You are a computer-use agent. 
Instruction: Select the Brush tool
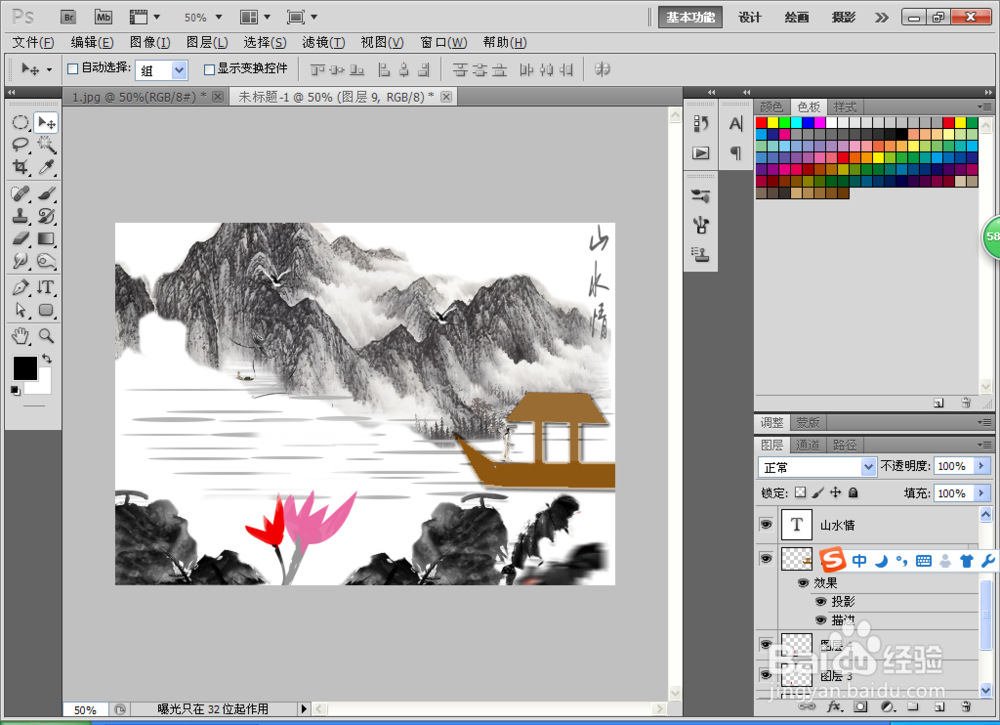tap(46, 193)
